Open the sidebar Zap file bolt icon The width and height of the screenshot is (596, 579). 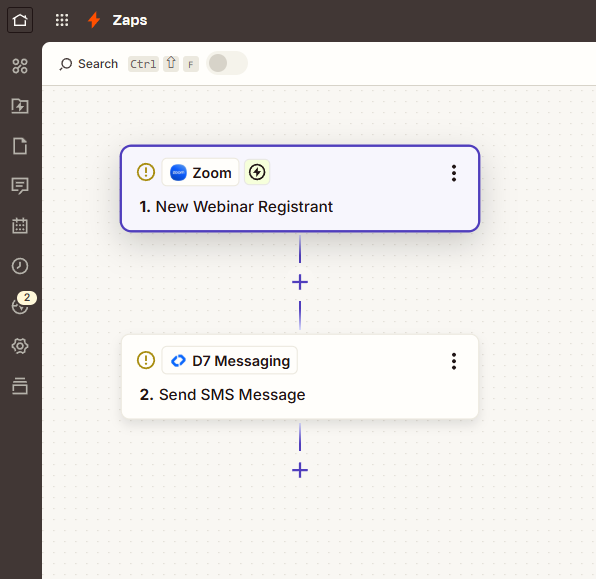click(20, 106)
